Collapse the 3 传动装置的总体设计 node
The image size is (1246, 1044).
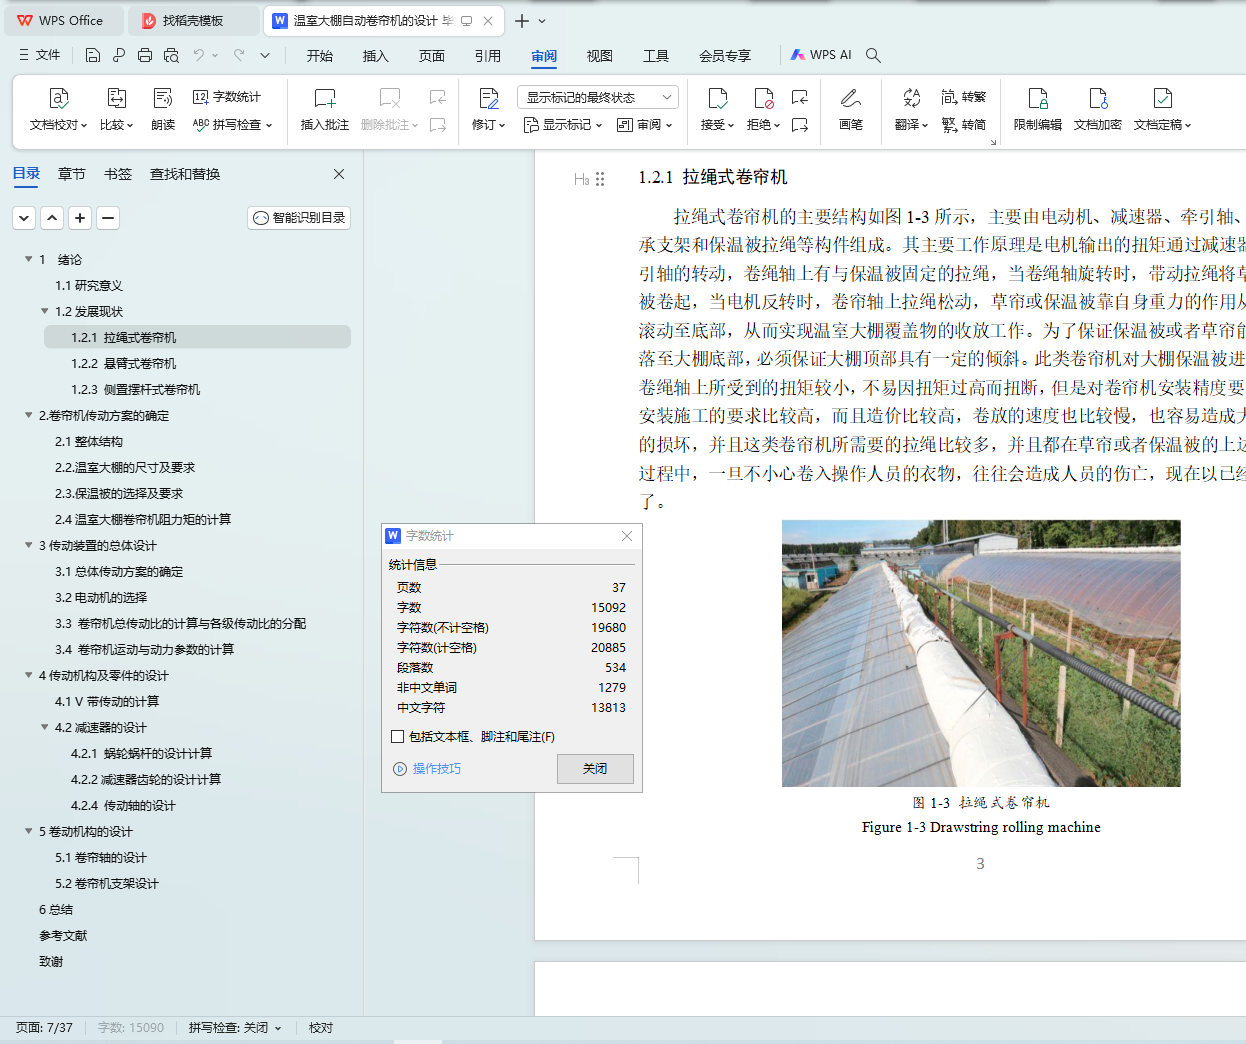pos(28,545)
